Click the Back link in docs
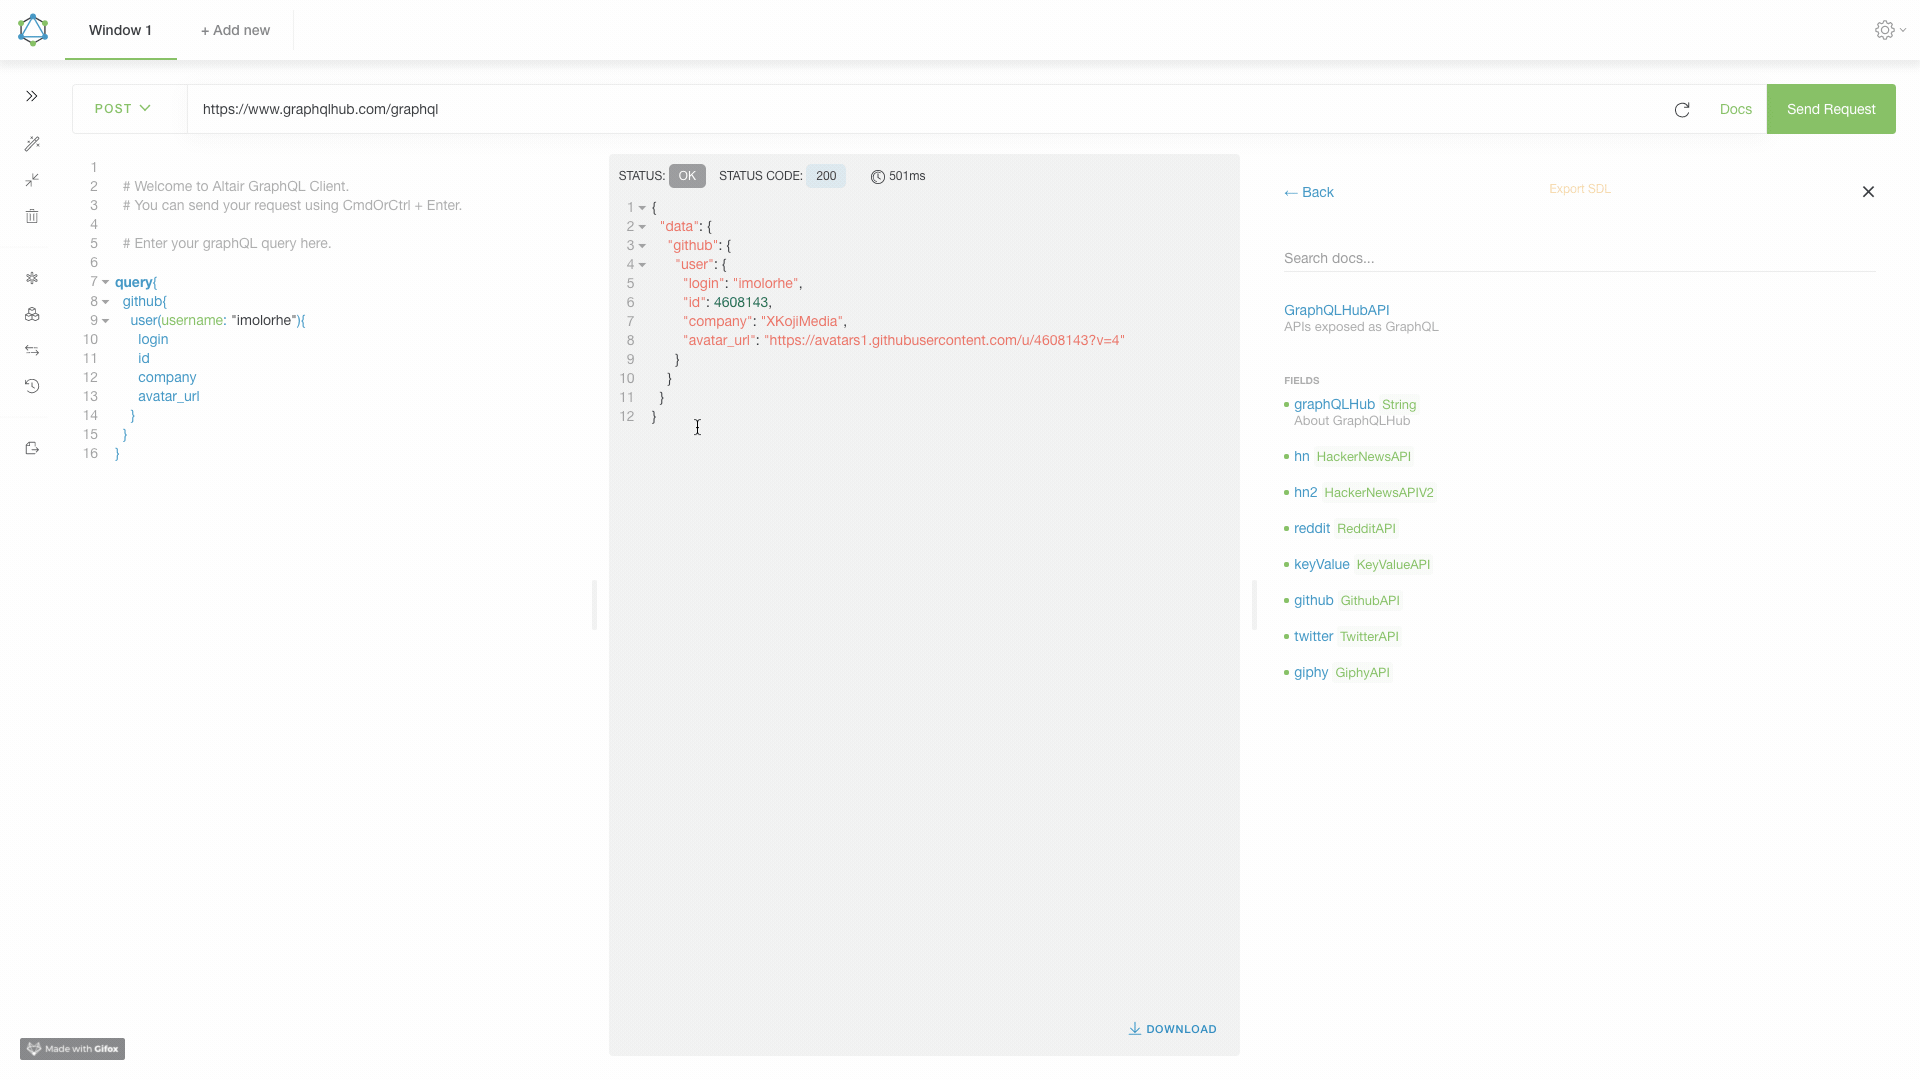The image size is (1920, 1080). click(1309, 192)
